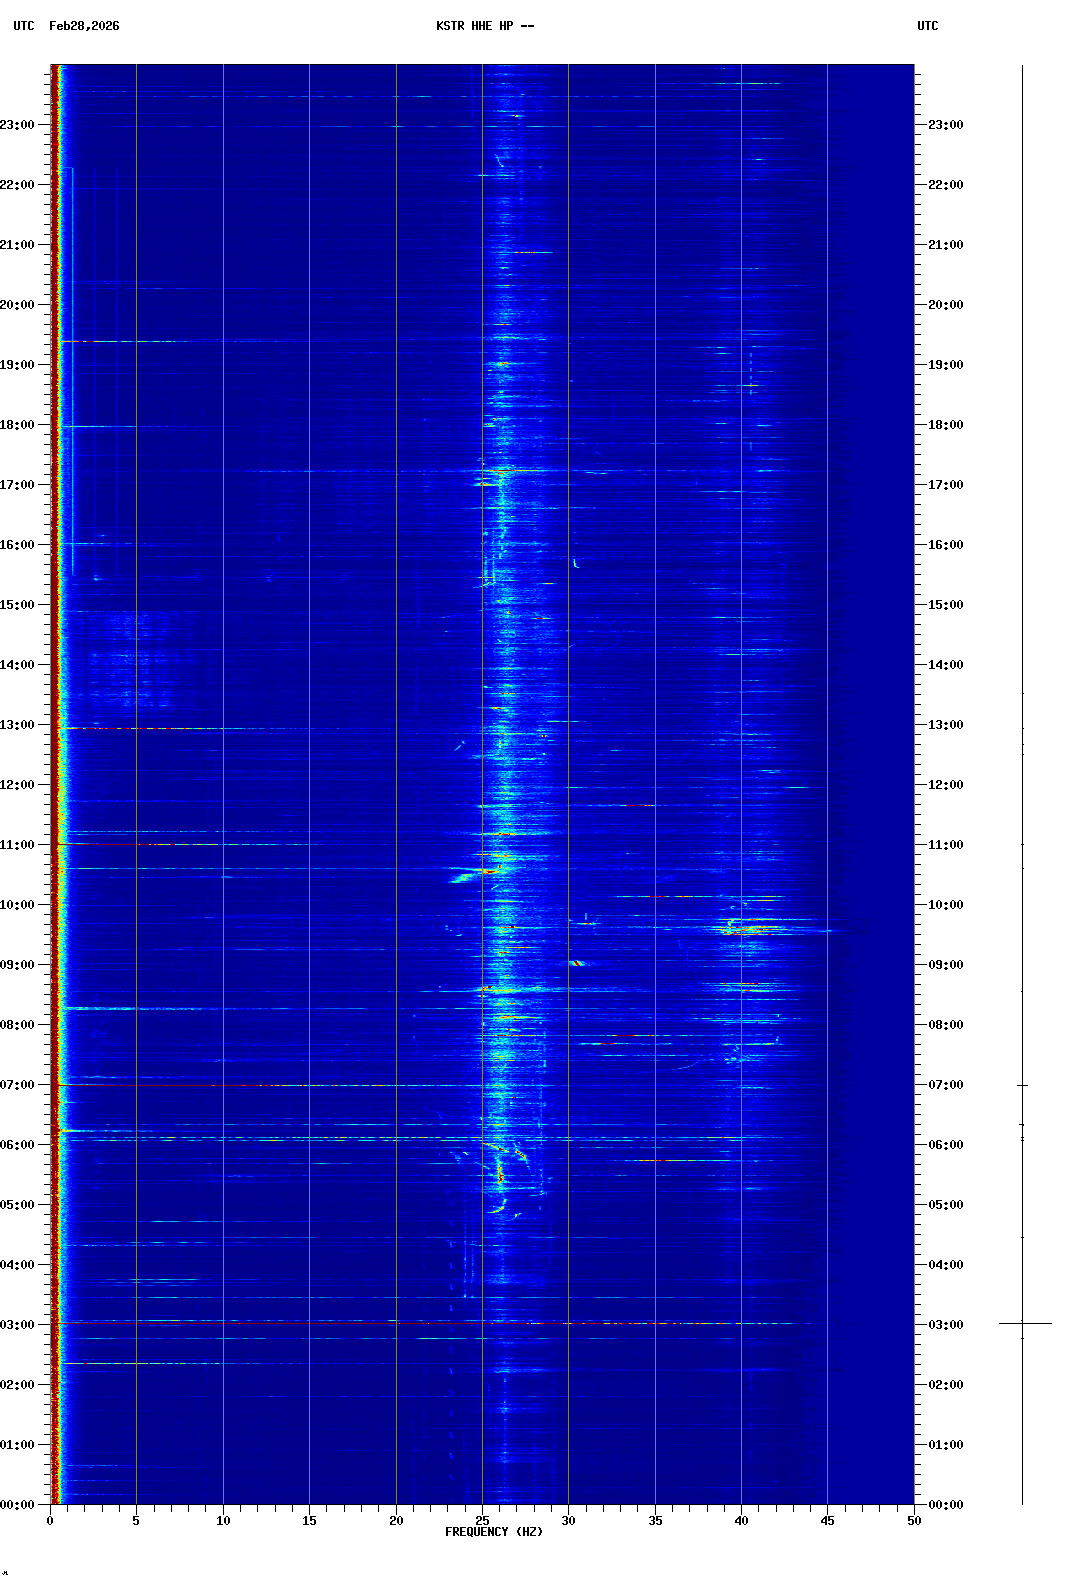1066x1584 pixels.
Task: Select the 00:00 label on left axis
Action: (x=18, y=1505)
